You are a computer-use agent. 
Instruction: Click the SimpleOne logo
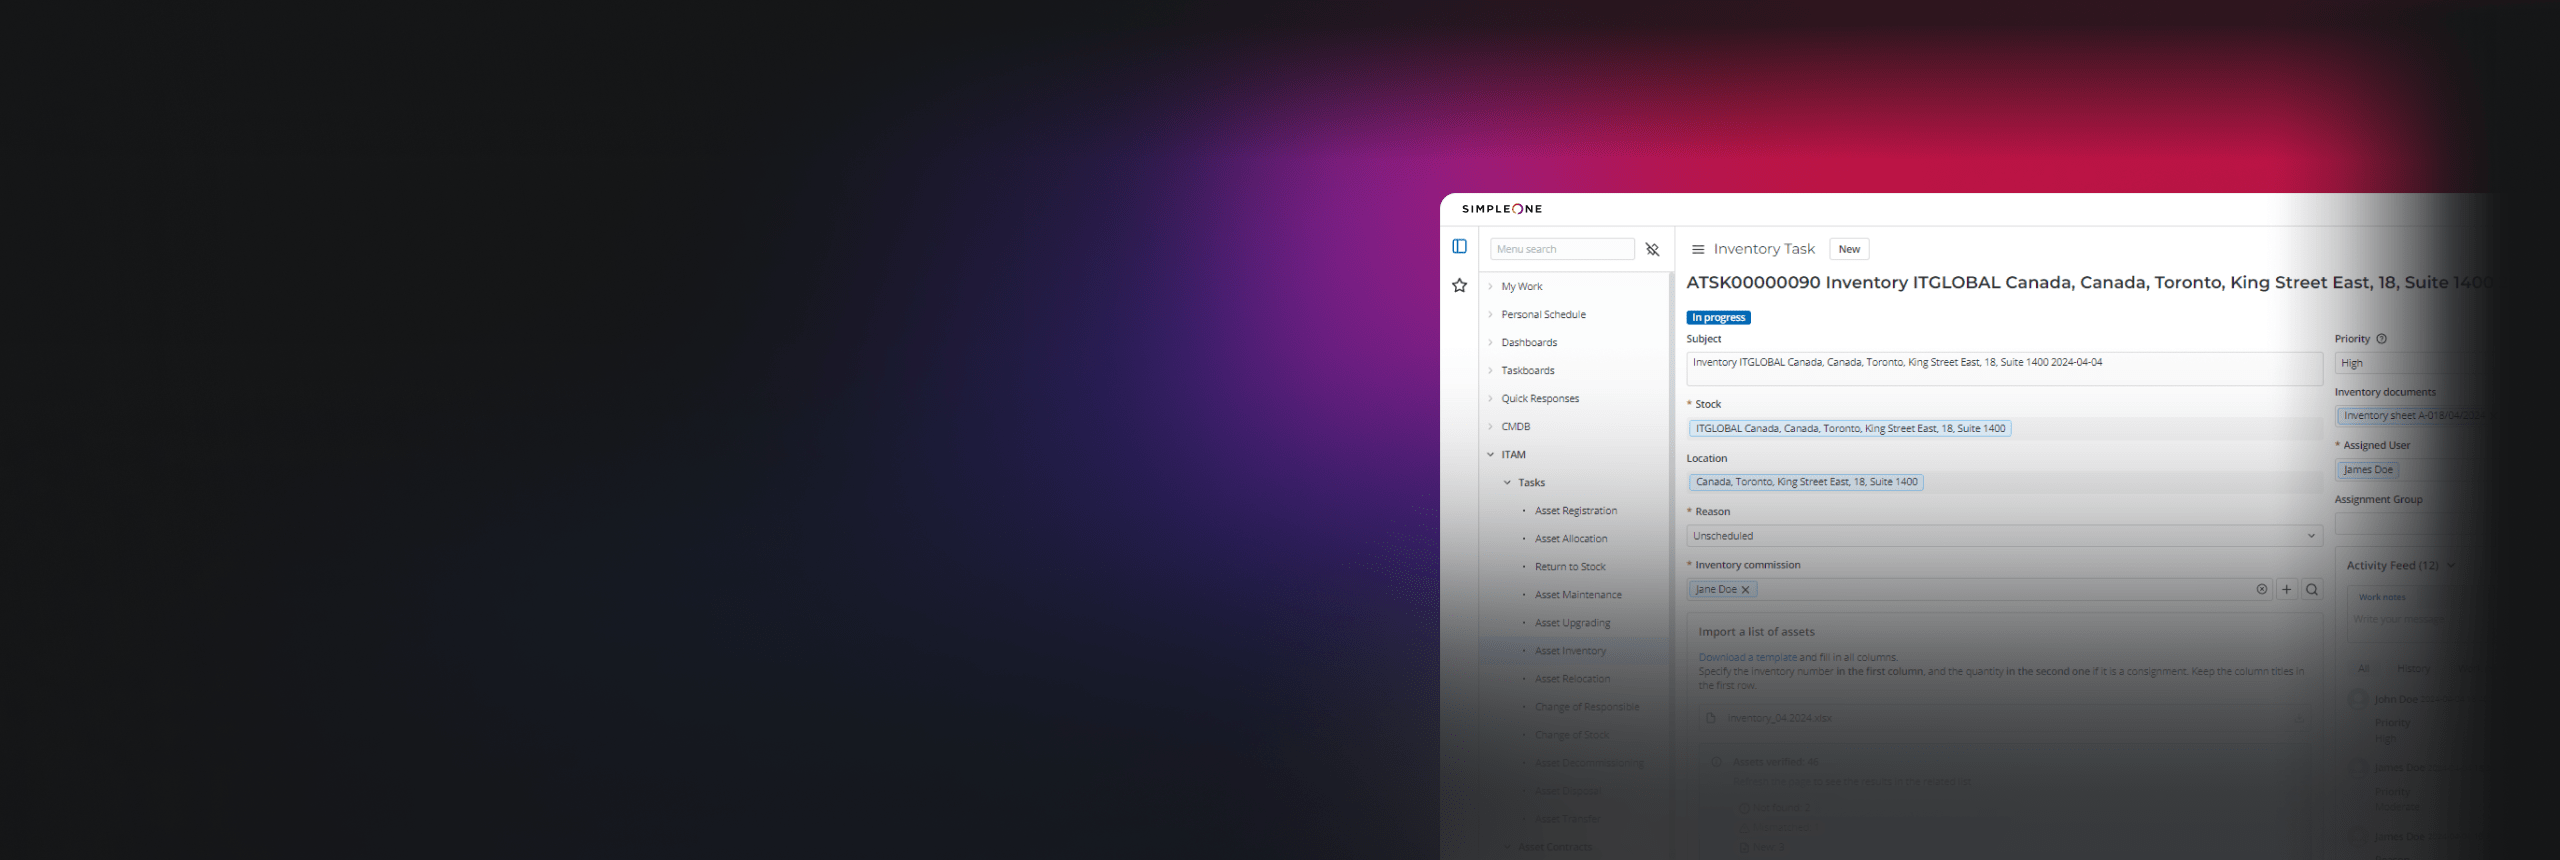pyautogui.click(x=1501, y=209)
